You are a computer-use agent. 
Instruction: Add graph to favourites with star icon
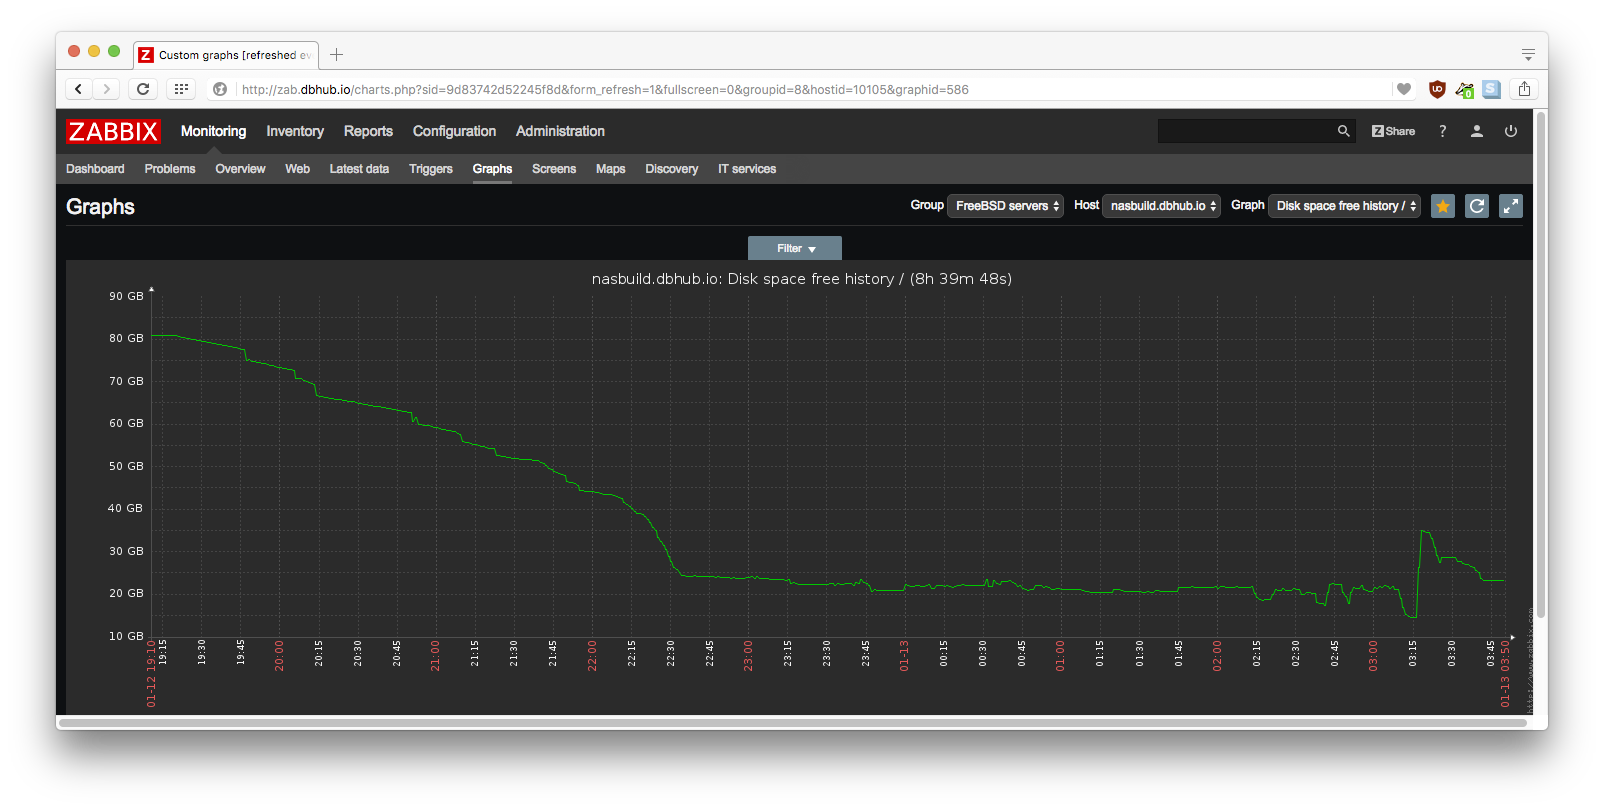click(x=1442, y=206)
